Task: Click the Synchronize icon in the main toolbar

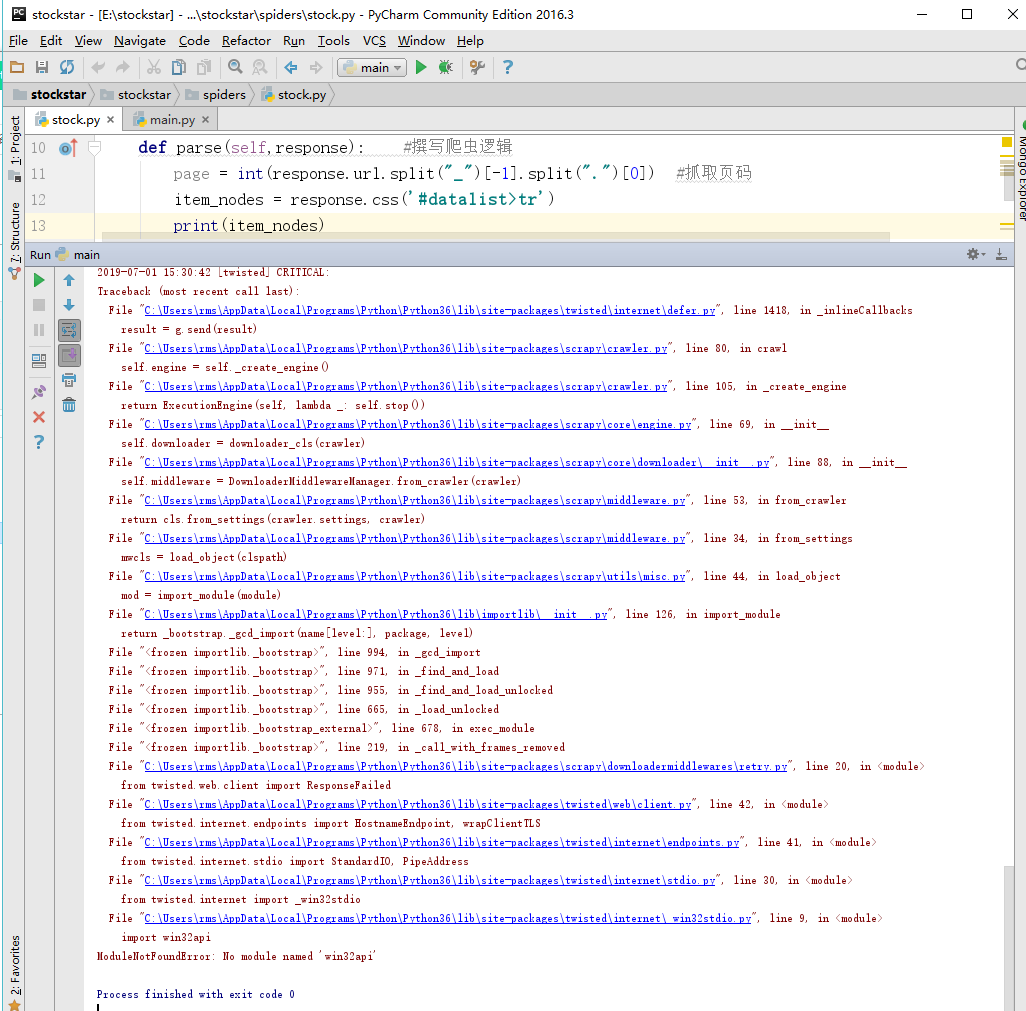Action: (x=67, y=67)
